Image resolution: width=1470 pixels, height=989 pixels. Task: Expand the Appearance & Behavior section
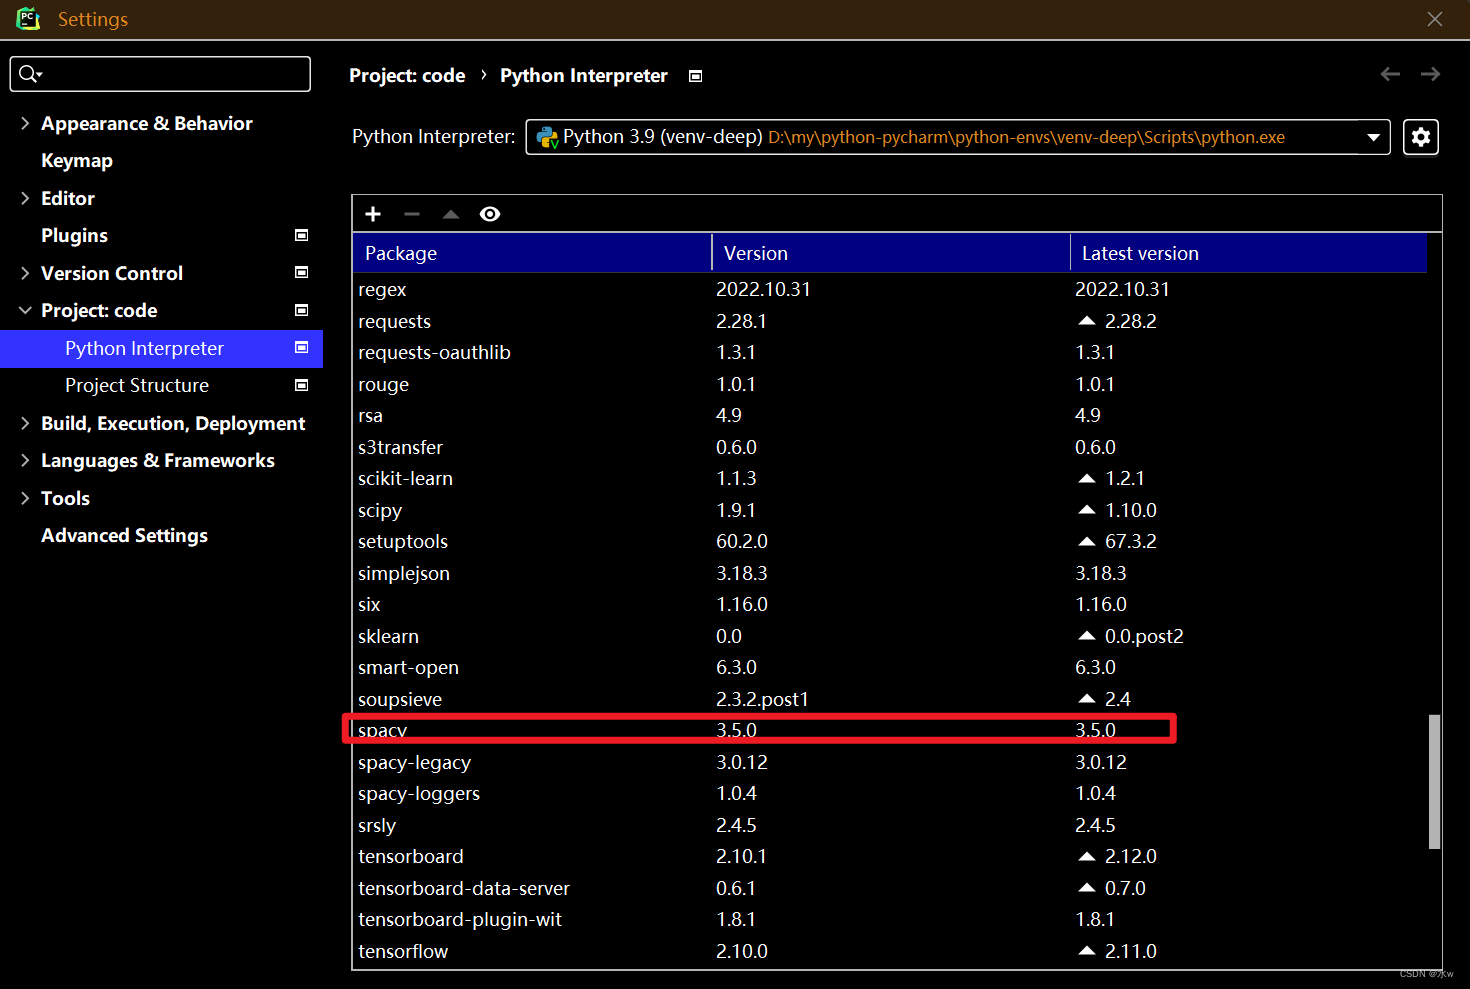coord(25,123)
